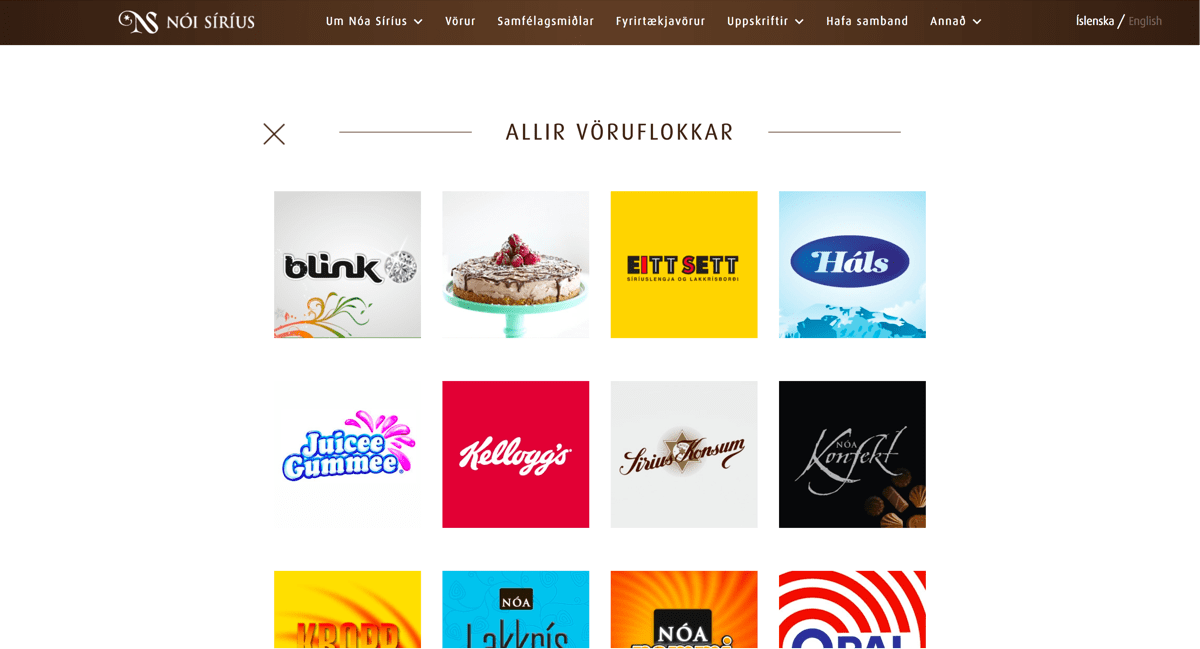Switch language to English

coord(1145,21)
